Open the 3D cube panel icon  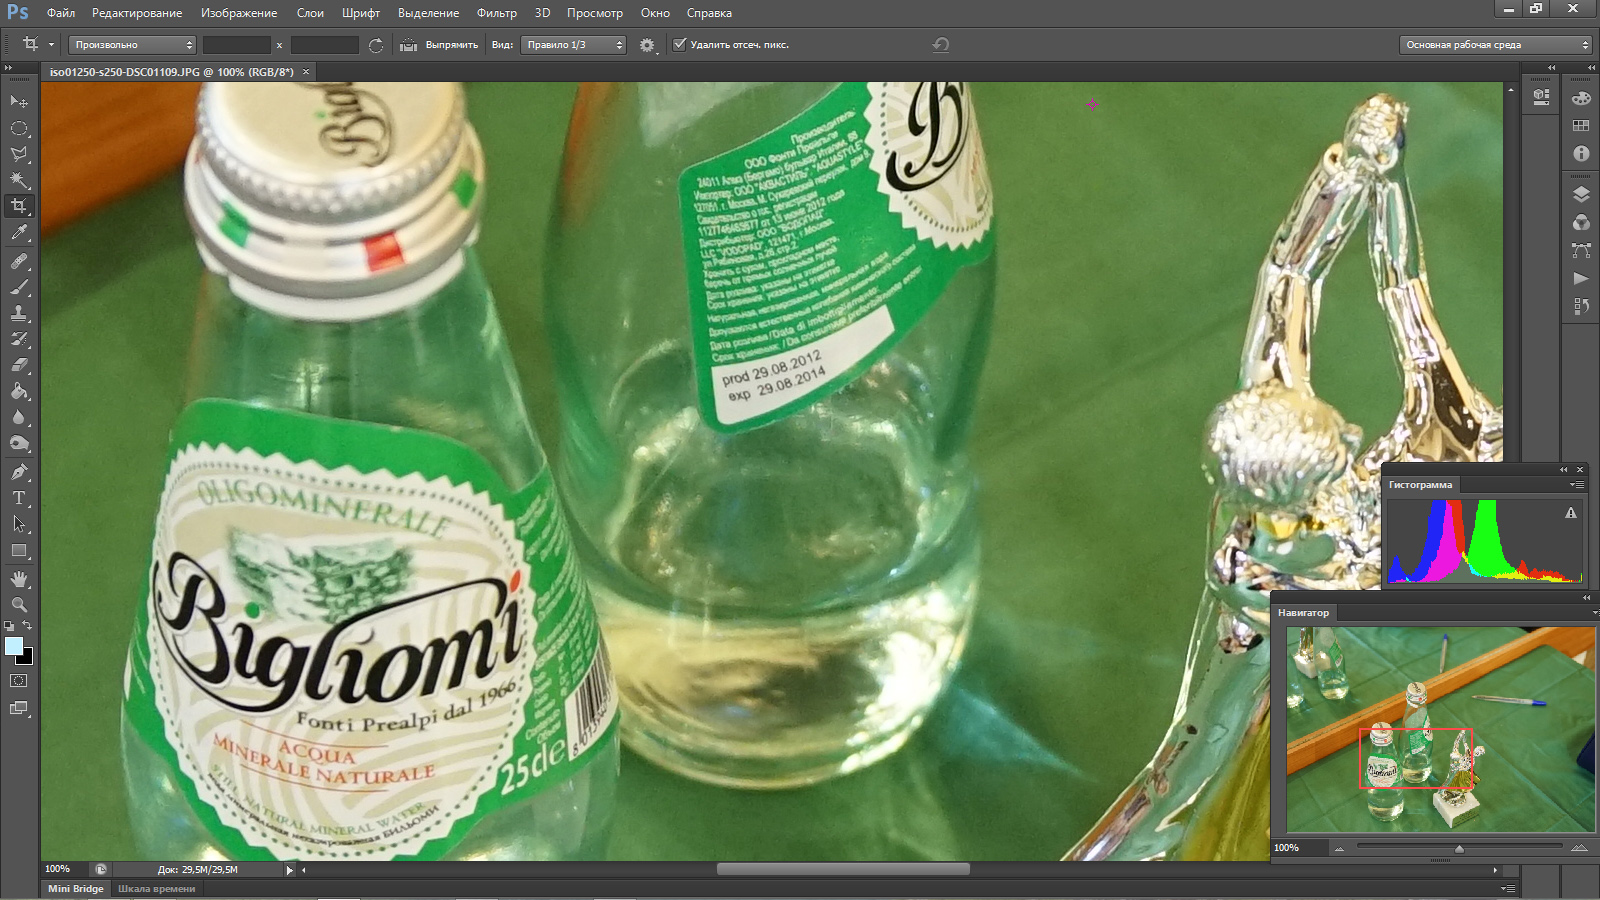[x=1541, y=97]
